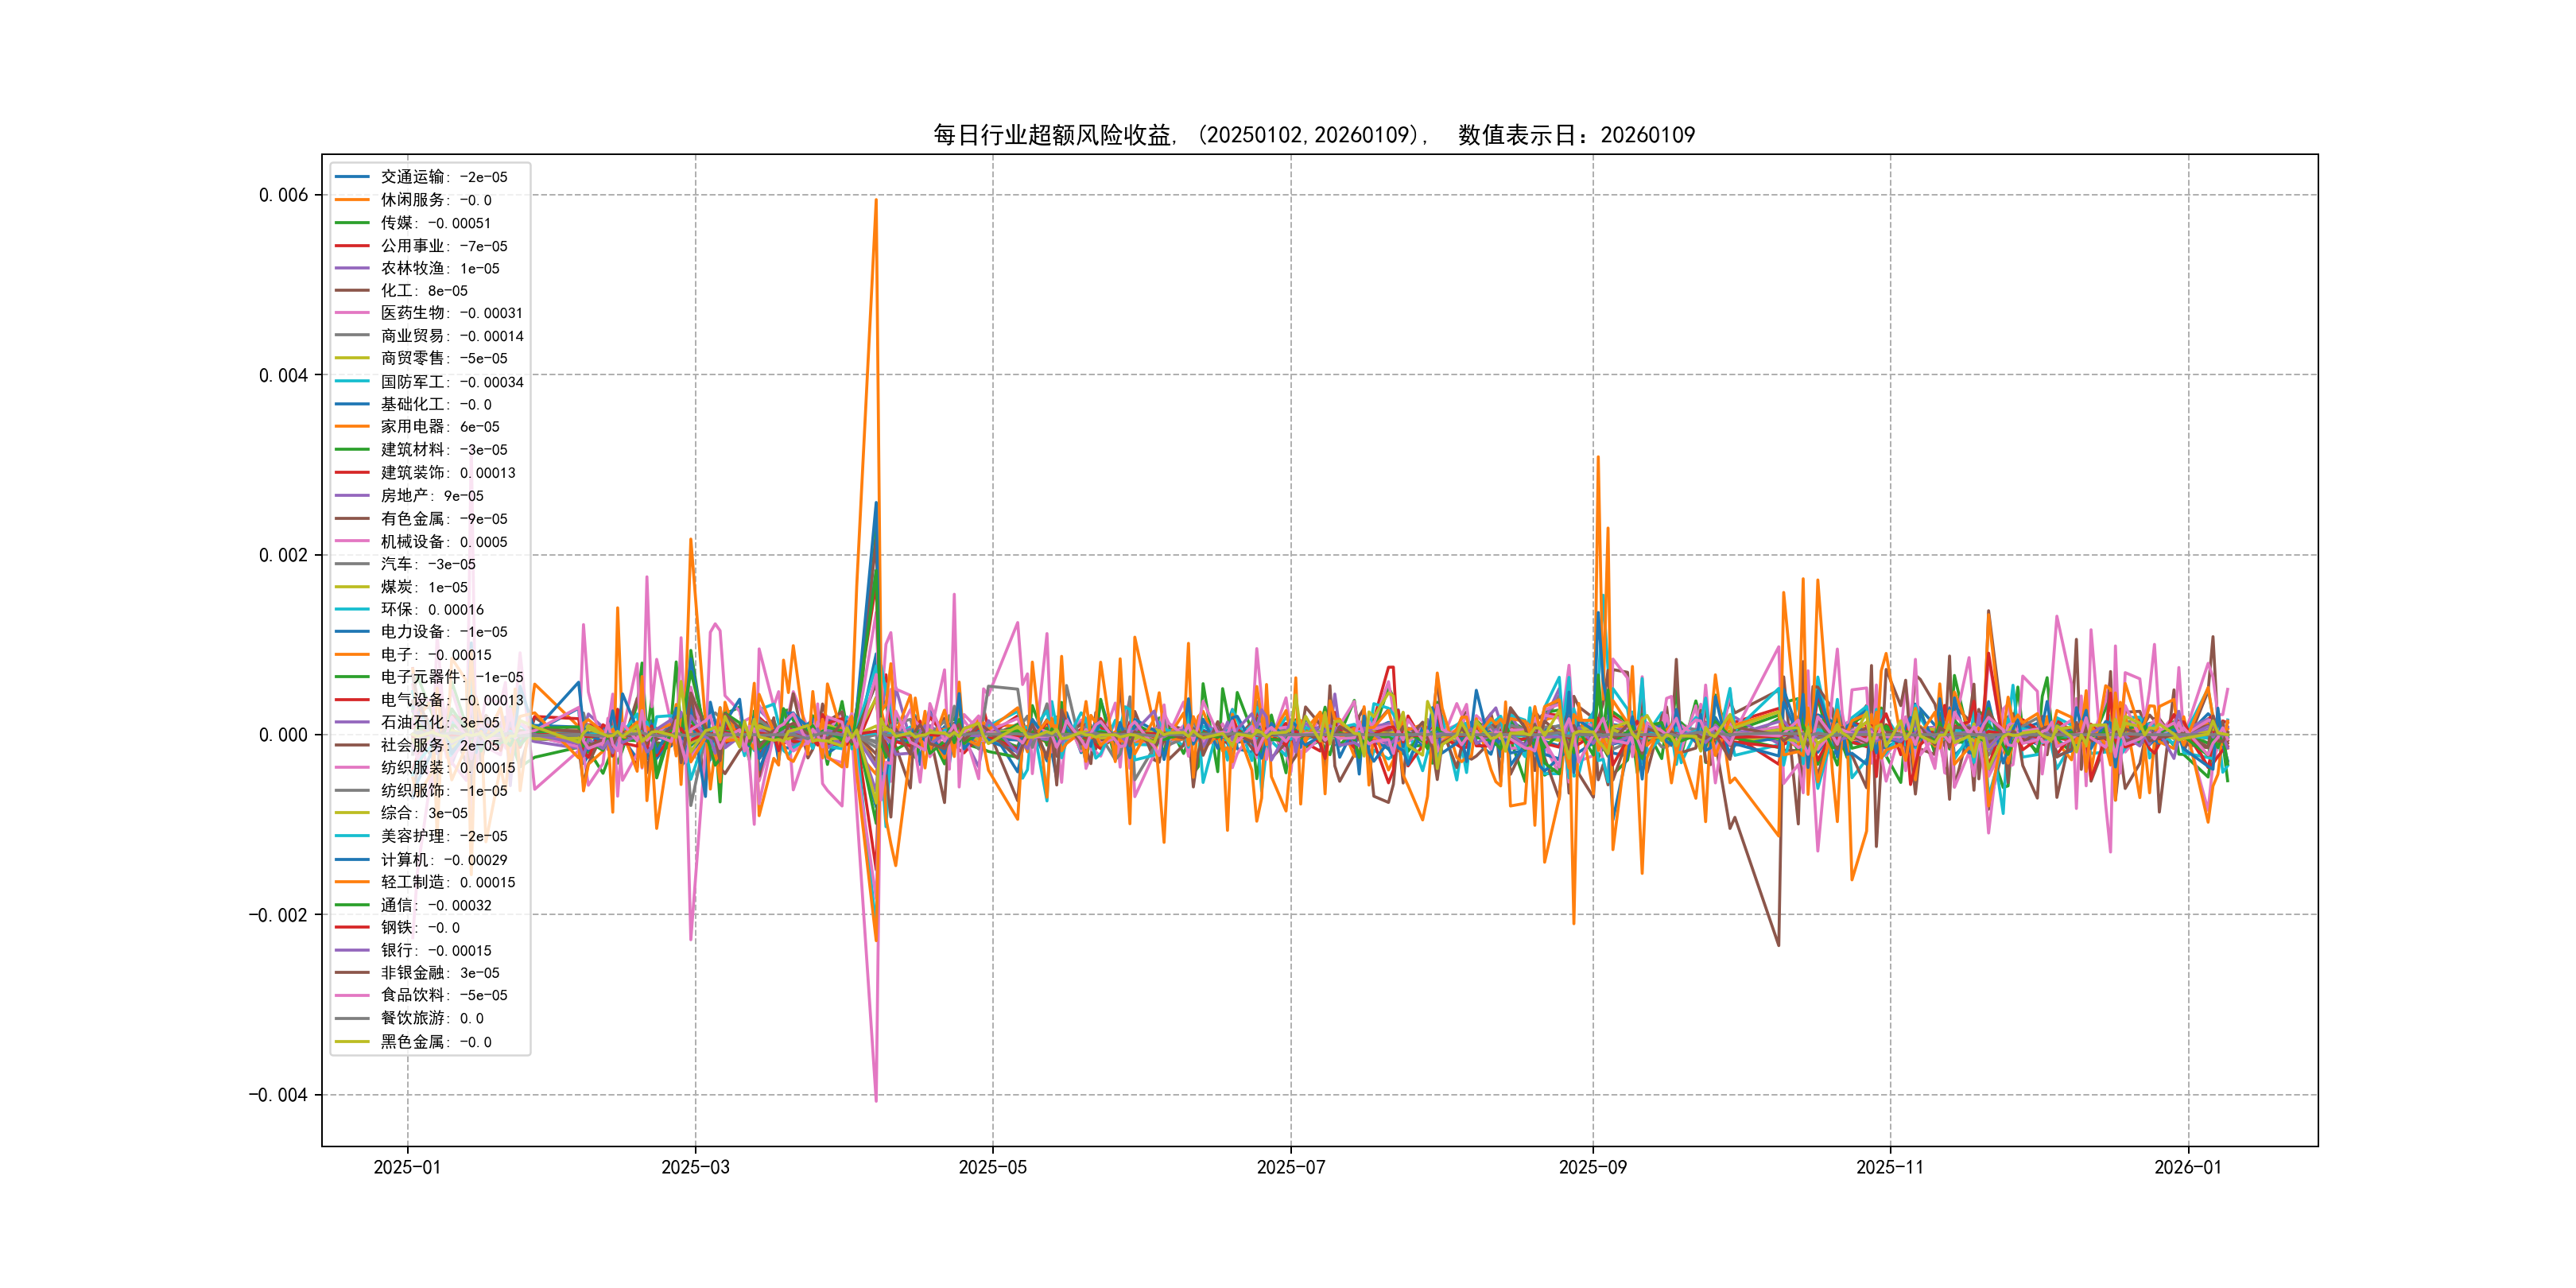Click the 食品饮料 legend color line
The height and width of the screenshot is (1288, 2576).
point(352,995)
